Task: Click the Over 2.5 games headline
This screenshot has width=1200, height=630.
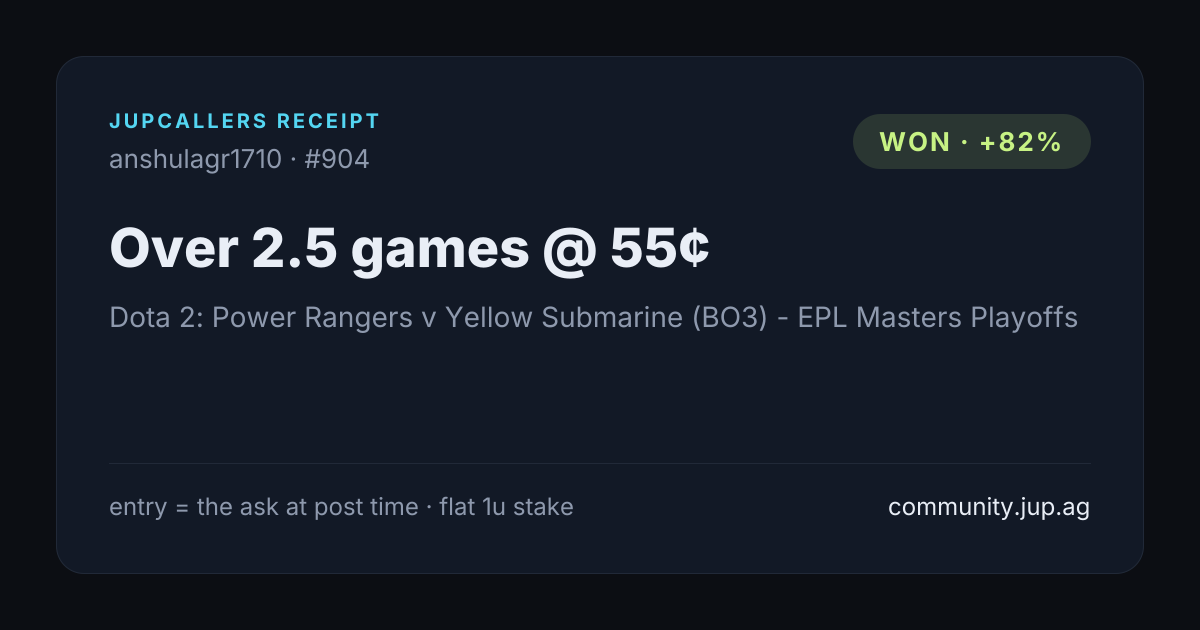Action: [319, 249]
